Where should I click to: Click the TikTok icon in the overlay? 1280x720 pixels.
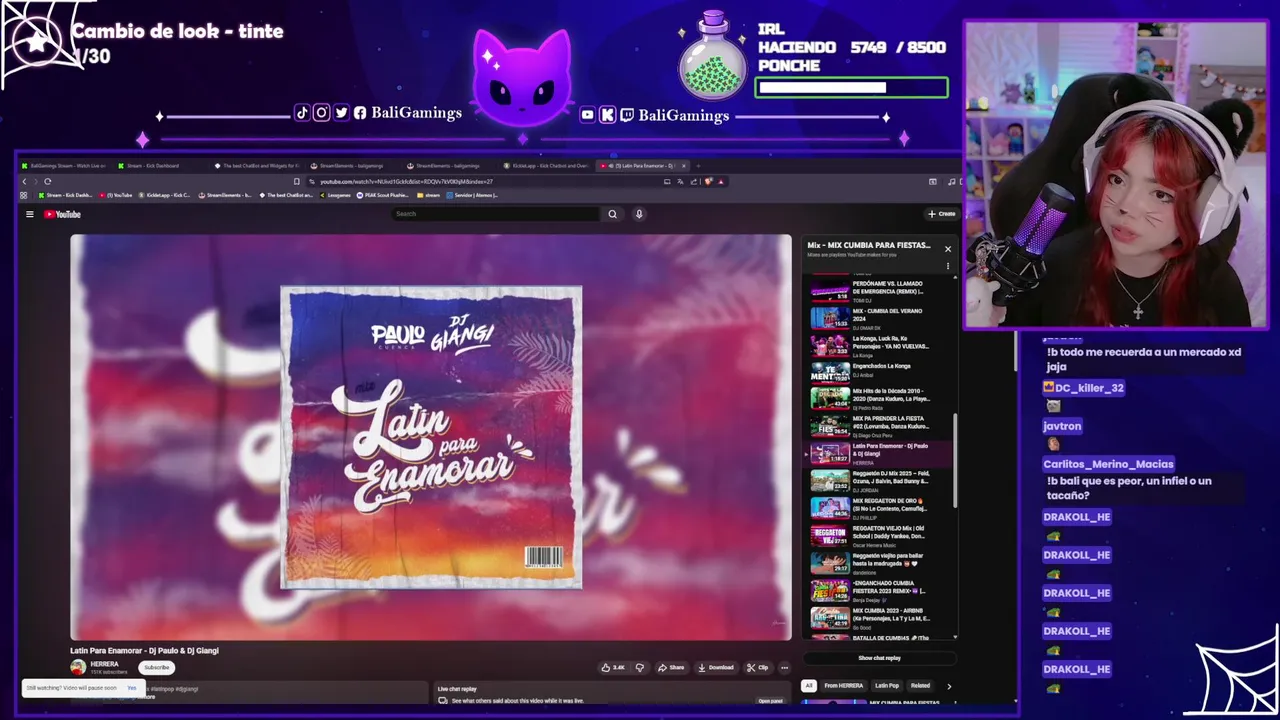pos(302,113)
